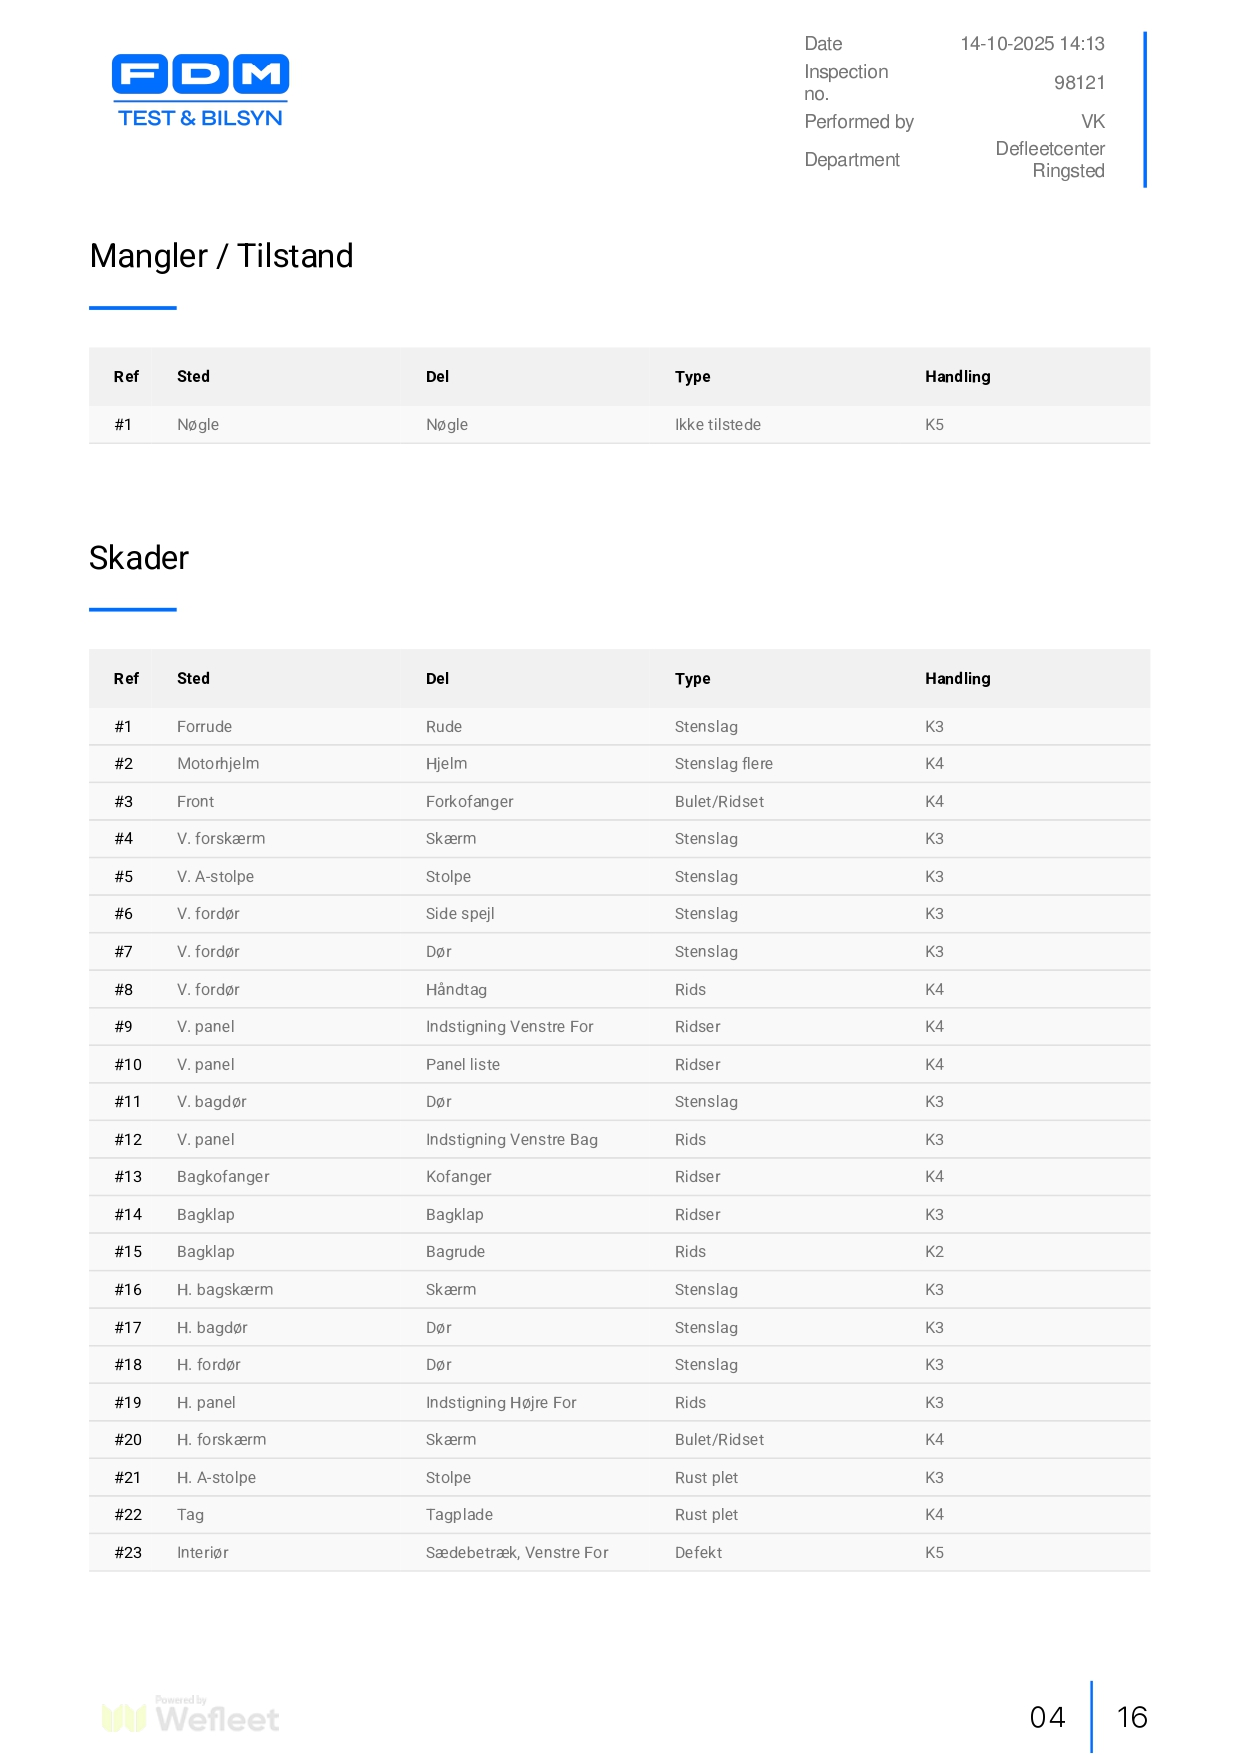Select row #13 Bagkofanger
Image resolution: width=1240 pixels, height=1755 pixels.
point(223,1177)
